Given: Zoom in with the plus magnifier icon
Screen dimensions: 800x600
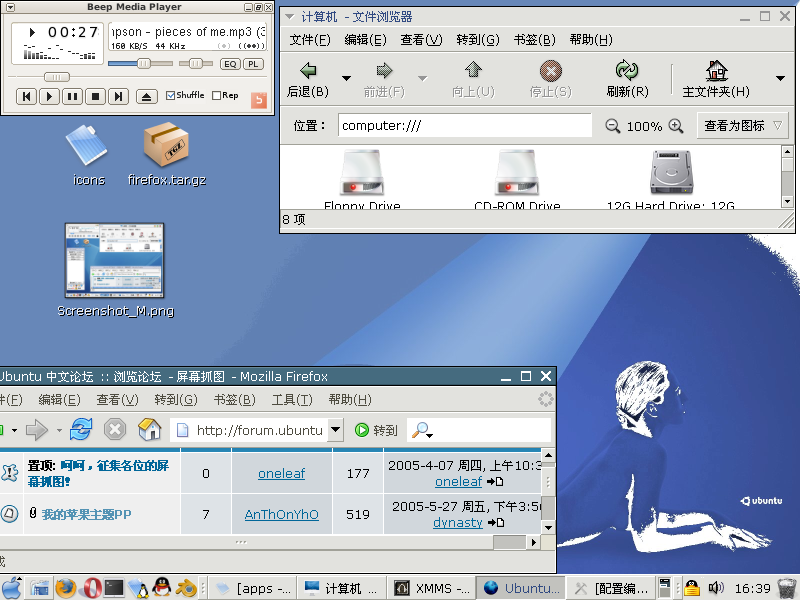Looking at the screenshot, I should (676, 126).
